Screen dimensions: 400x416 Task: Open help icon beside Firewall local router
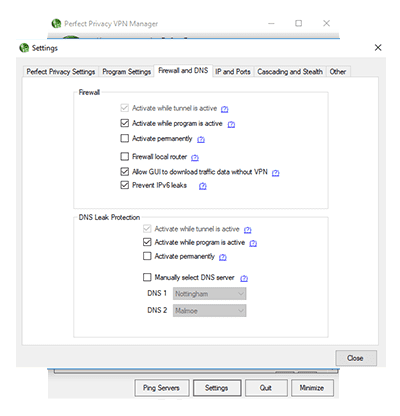(x=195, y=157)
